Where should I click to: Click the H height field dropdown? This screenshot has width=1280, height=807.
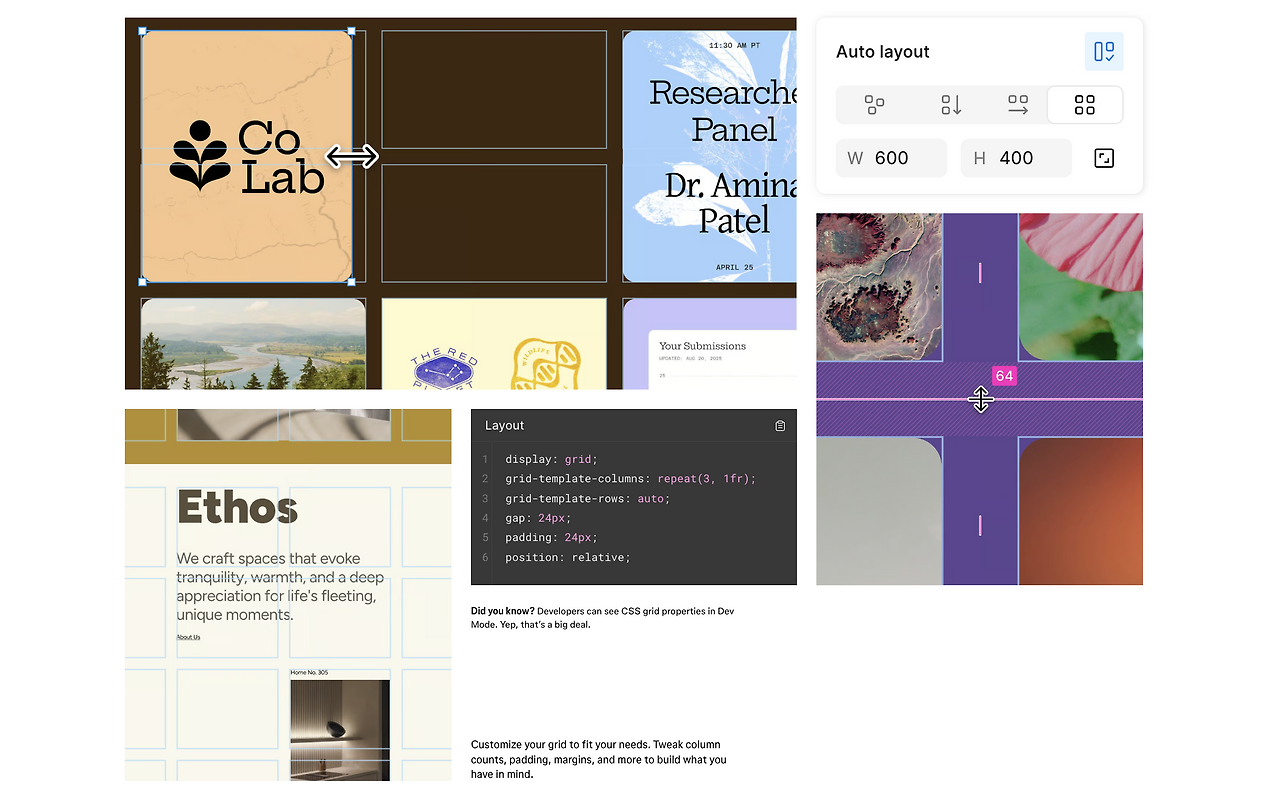coord(1016,157)
